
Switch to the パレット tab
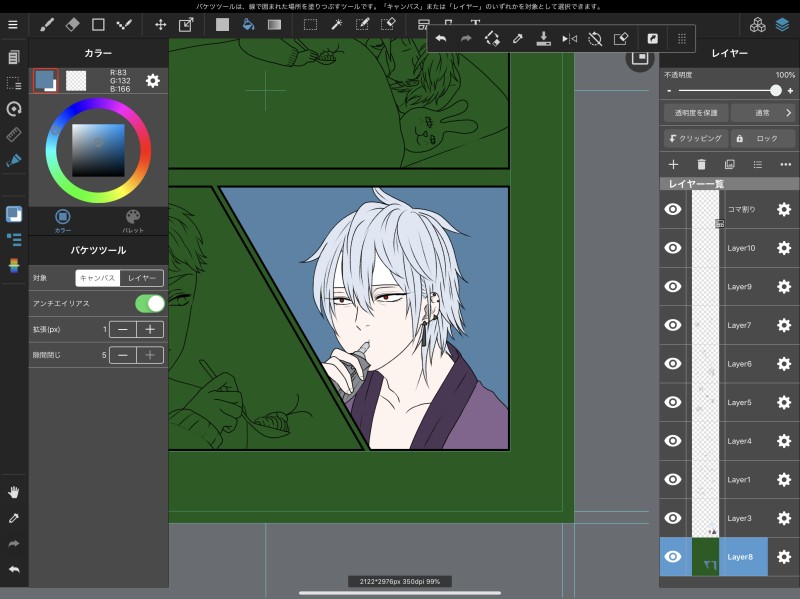click(x=133, y=219)
